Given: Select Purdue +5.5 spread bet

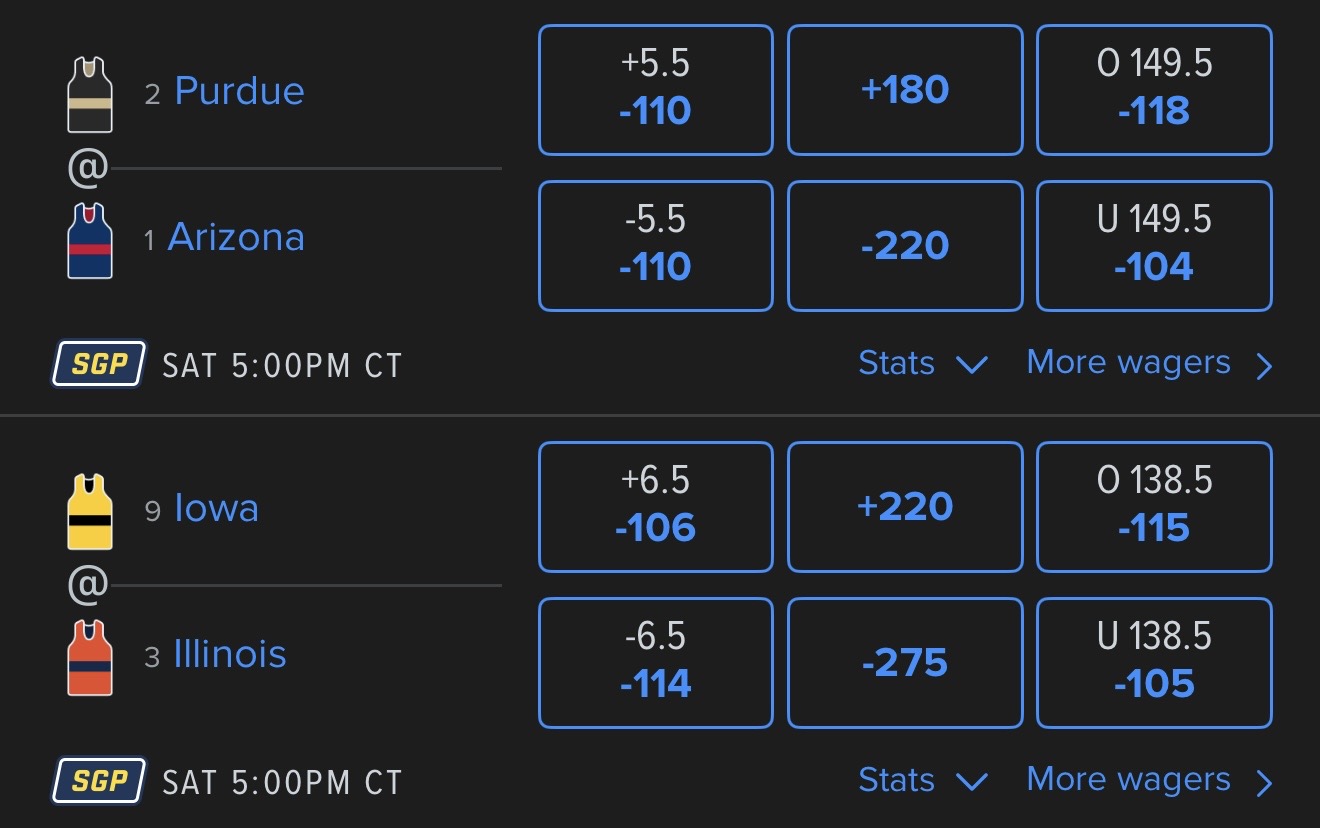Looking at the screenshot, I should (655, 90).
